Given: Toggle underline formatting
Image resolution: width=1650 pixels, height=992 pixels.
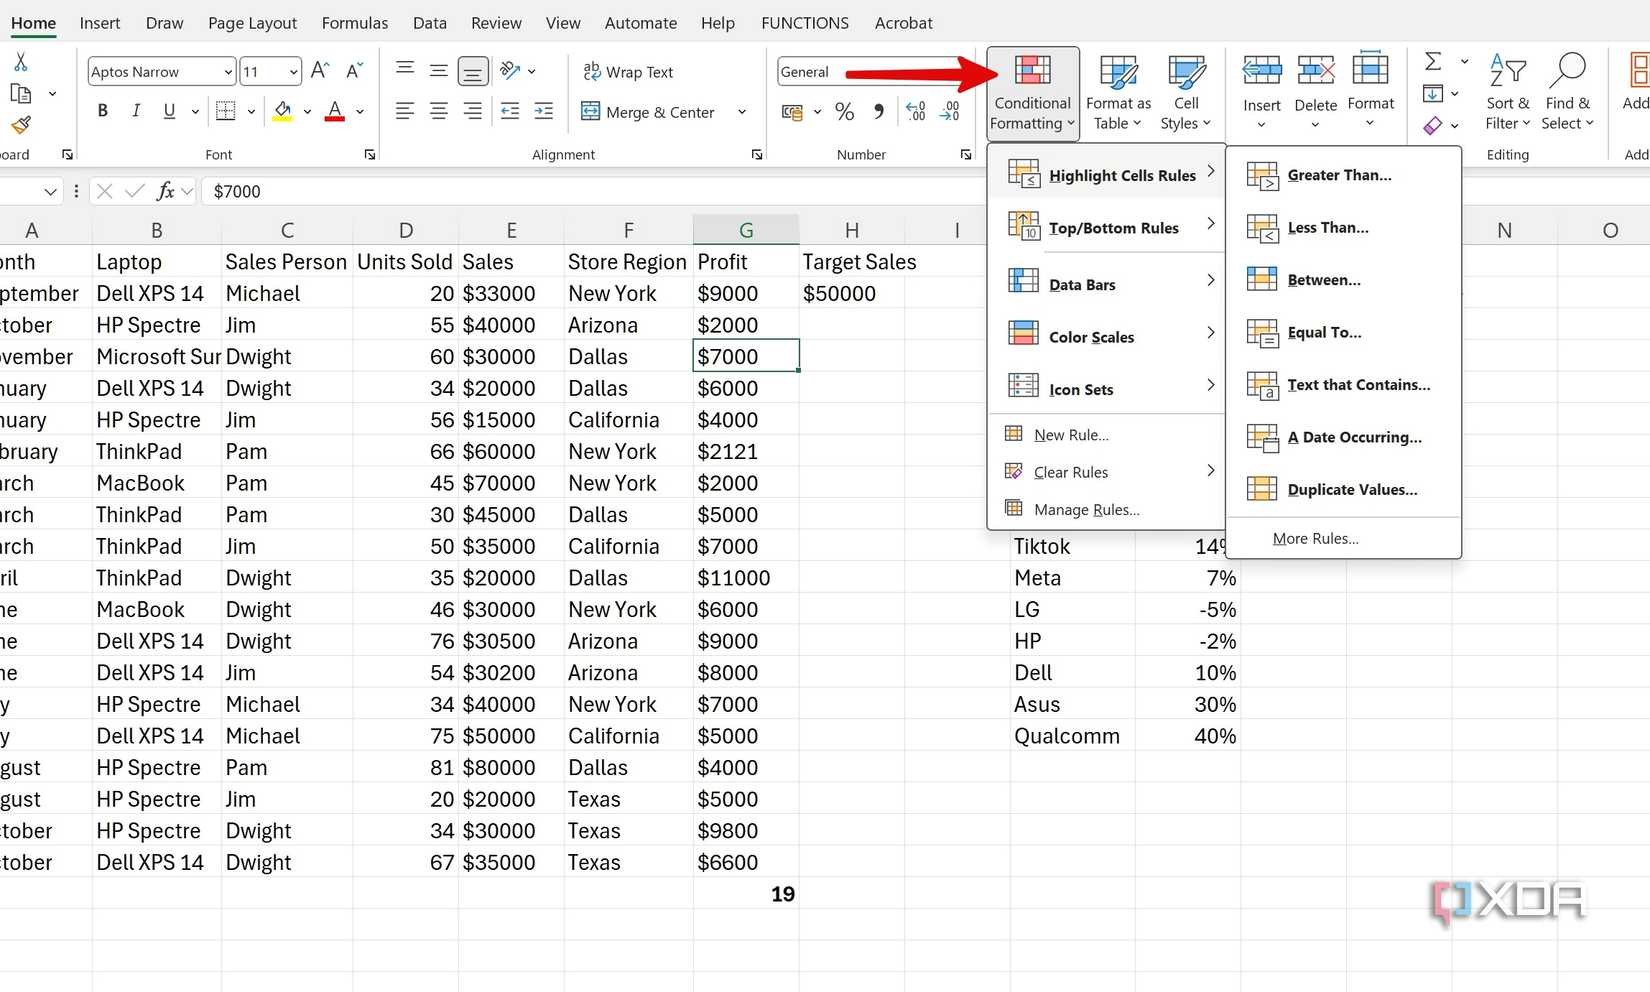Looking at the screenshot, I should (169, 111).
